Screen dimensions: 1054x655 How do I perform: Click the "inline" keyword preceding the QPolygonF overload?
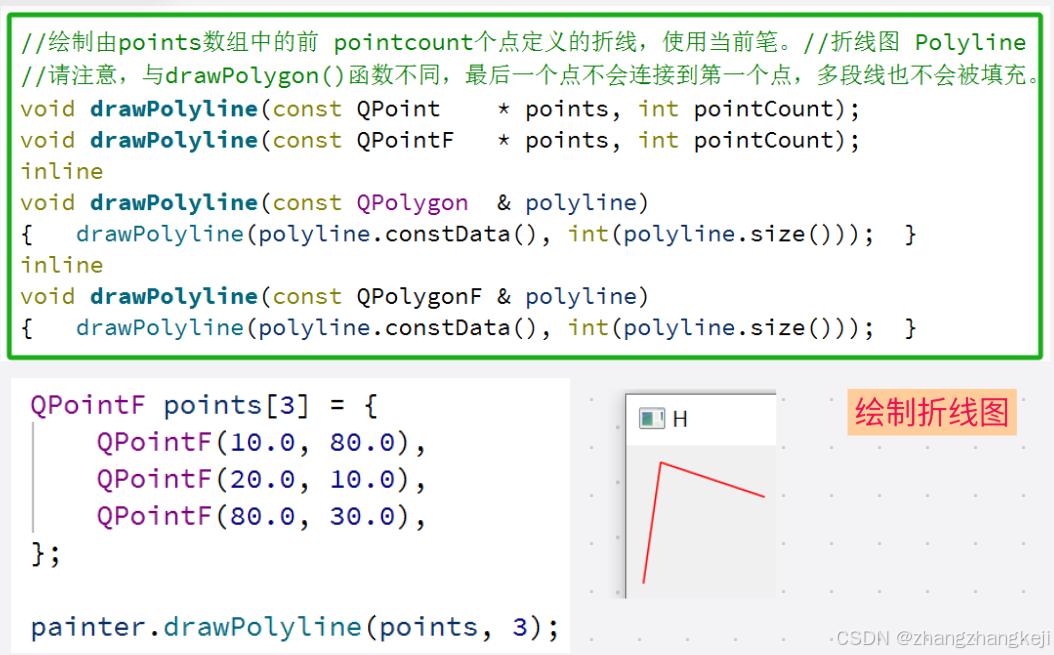pos(62,265)
